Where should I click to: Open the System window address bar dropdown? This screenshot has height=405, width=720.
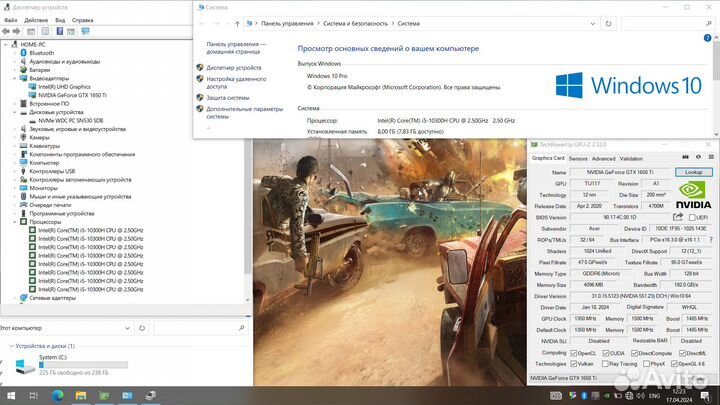click(x=593, y=23)
